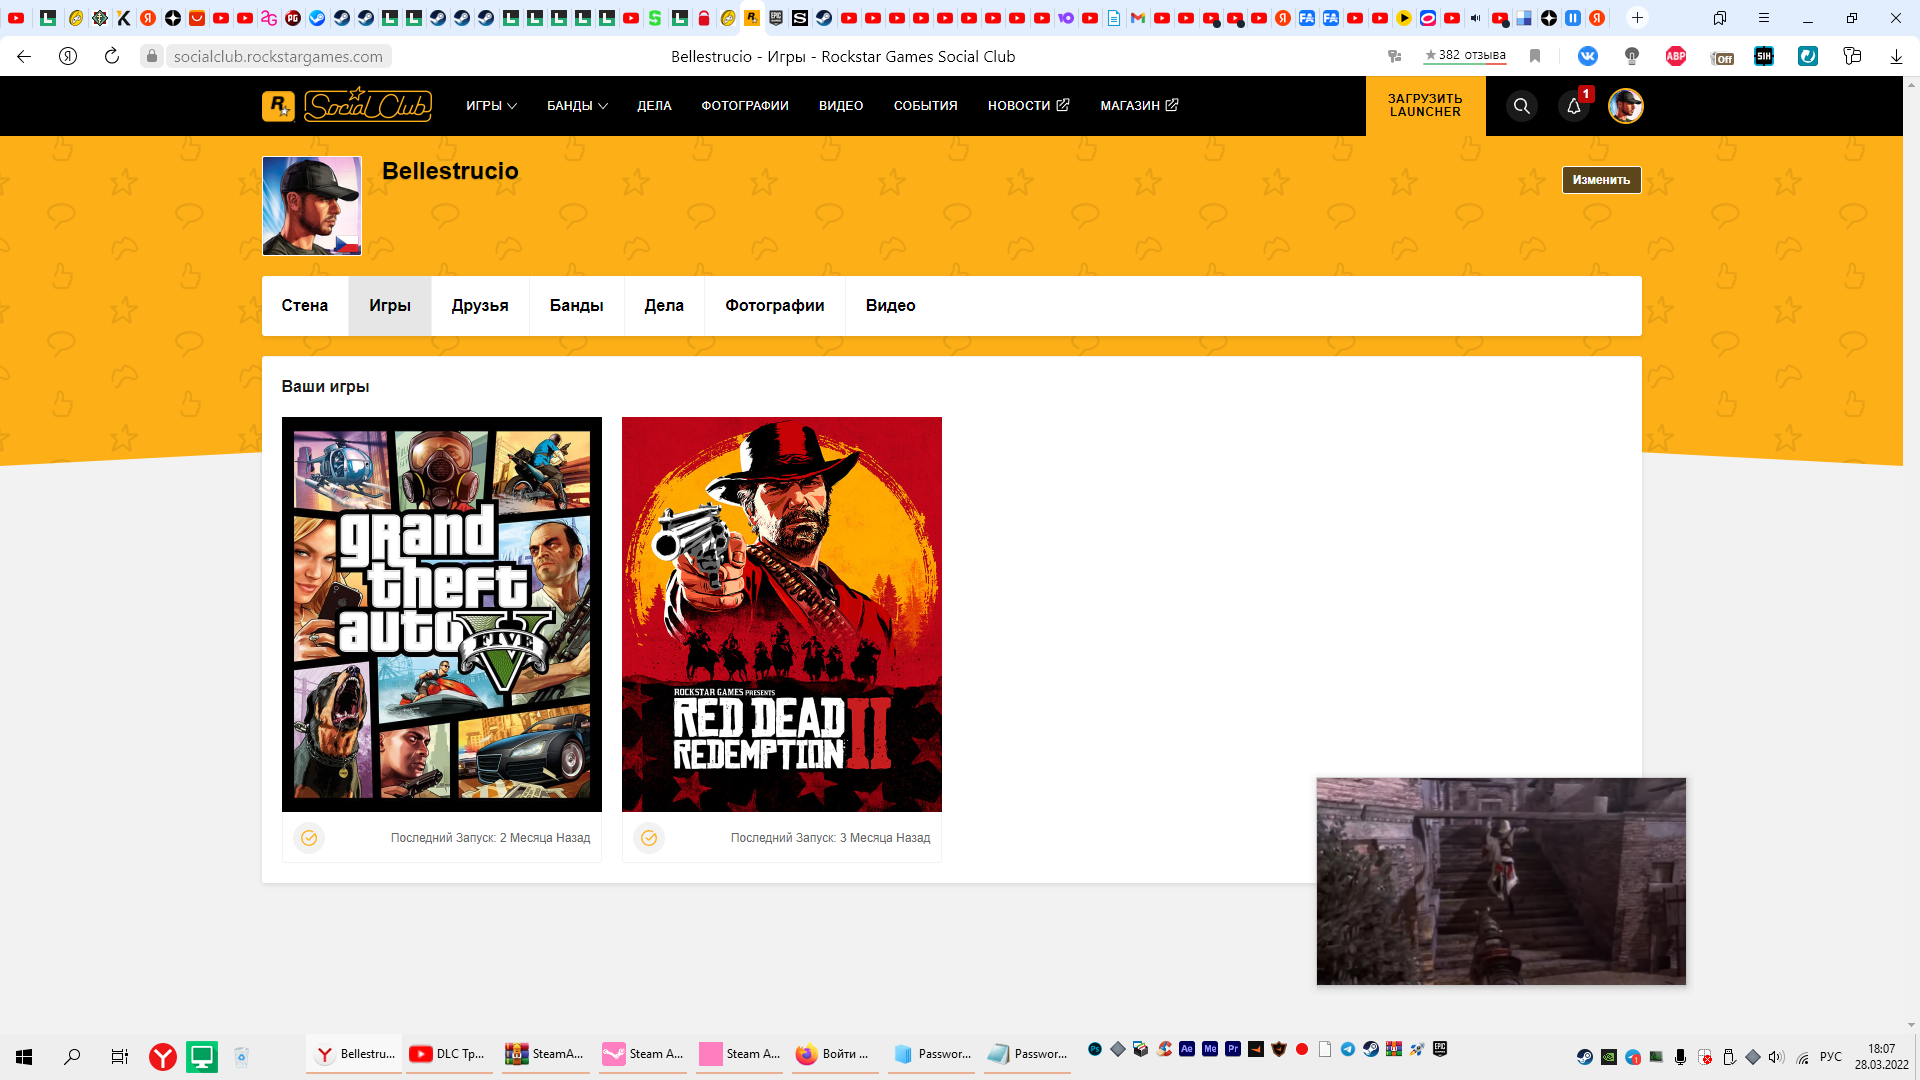Click the Bellestrucio profile picture

pyautogui.click(x=312, y=206)
